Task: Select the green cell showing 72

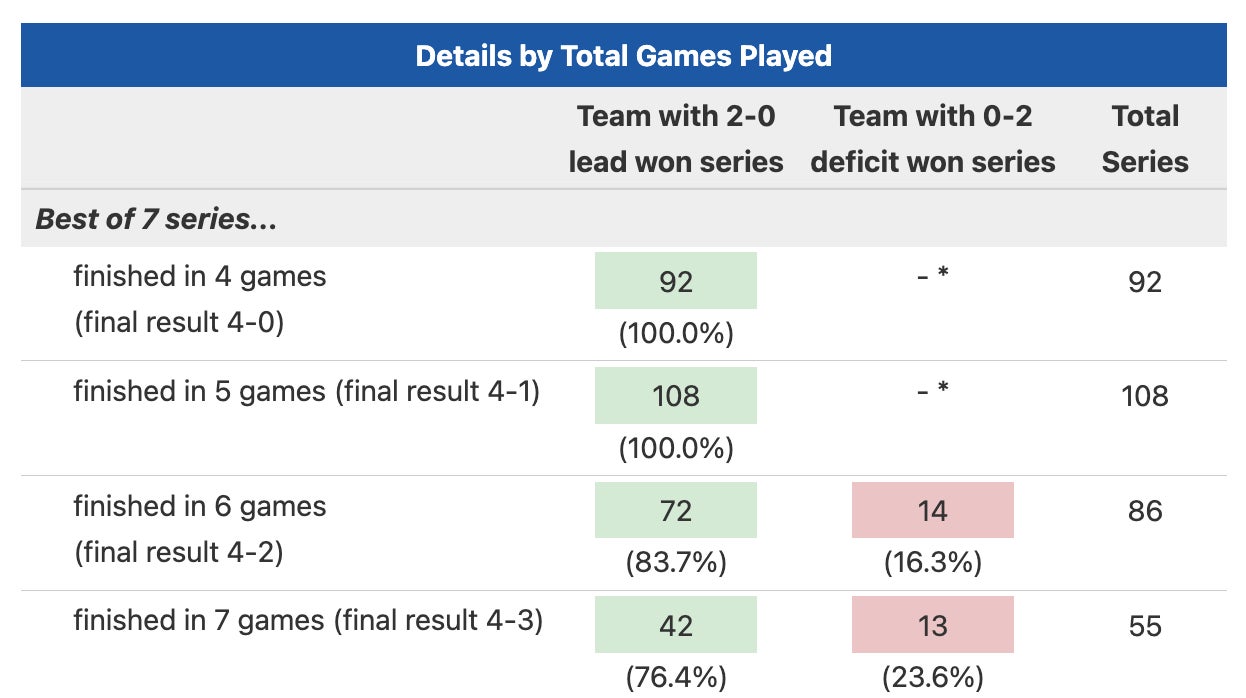Action: (676, 511)
